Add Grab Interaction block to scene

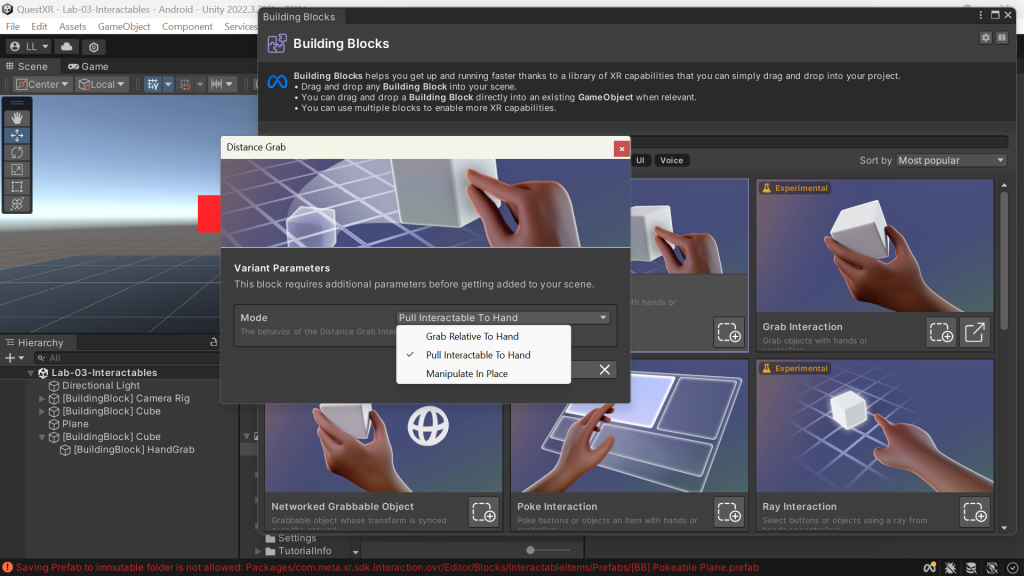point(941,332)
